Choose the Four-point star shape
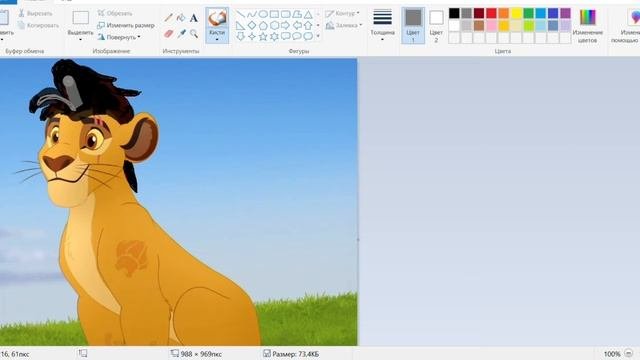 [x=252, y=36]
